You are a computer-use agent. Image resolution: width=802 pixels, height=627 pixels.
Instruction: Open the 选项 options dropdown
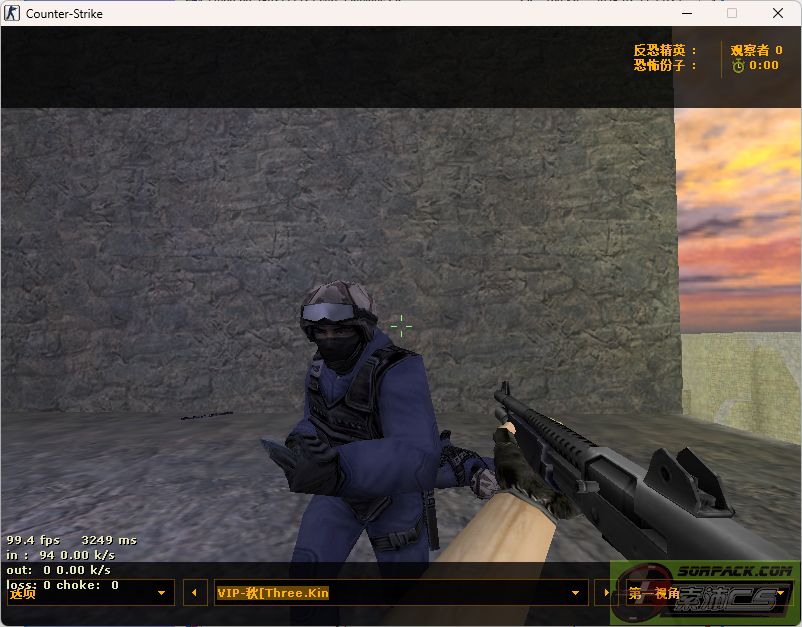(x=91, y=593)
